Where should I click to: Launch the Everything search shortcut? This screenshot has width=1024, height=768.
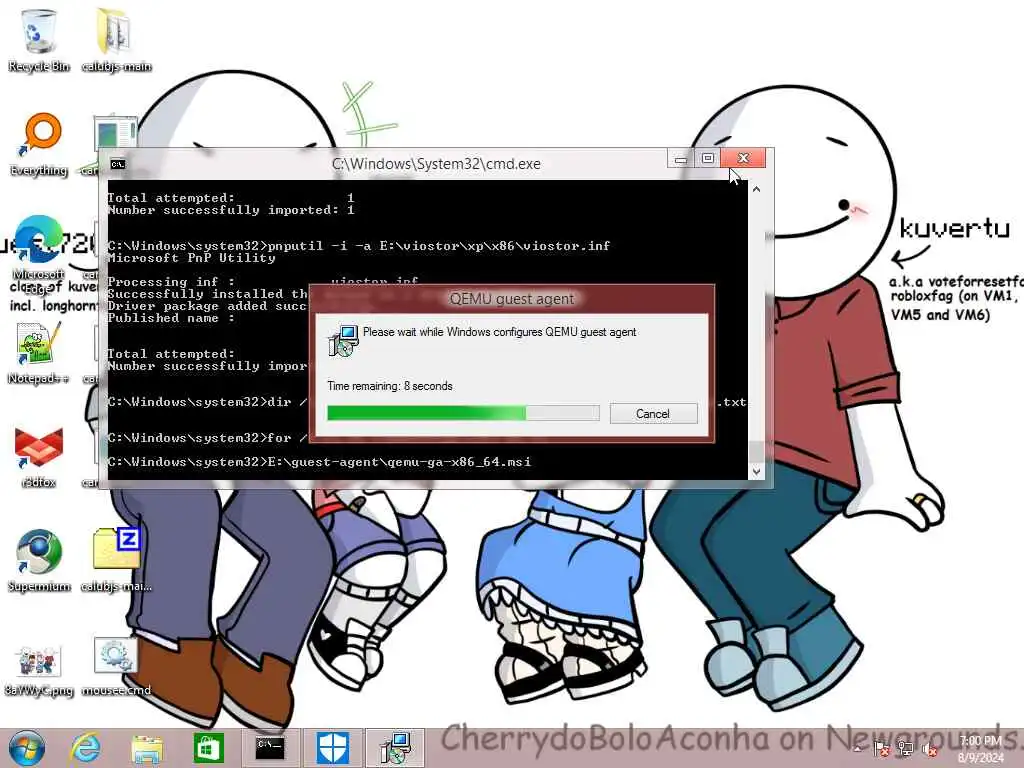pyautogui.click(x=39, y=144)
